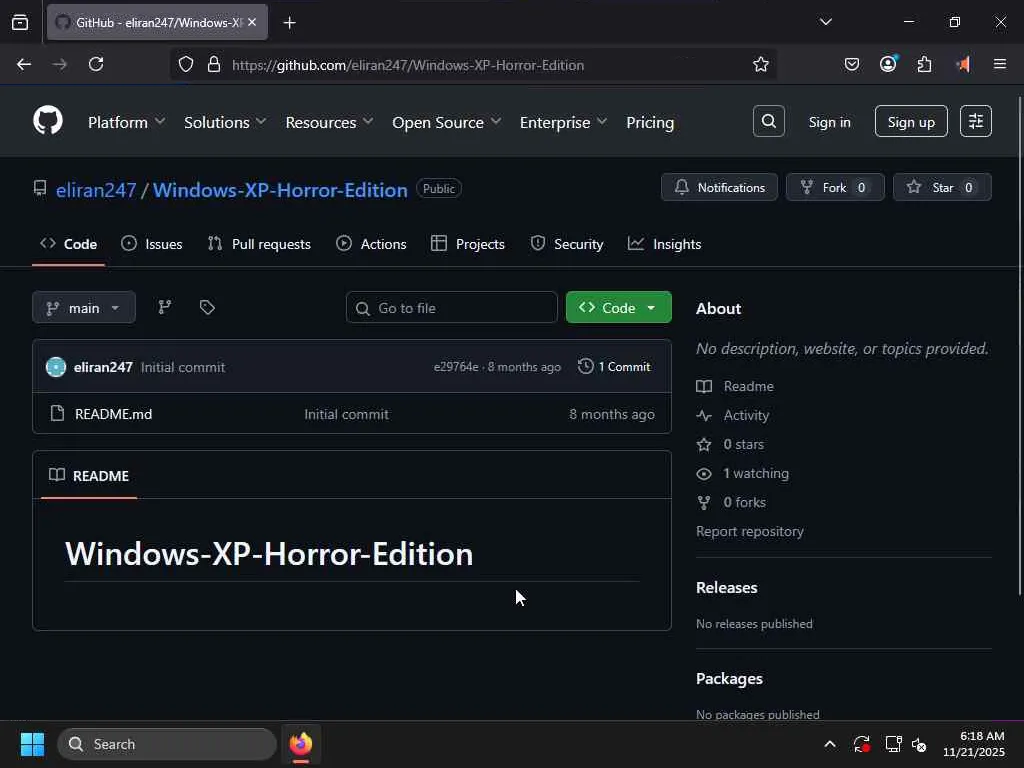The image size is (1024, 768).
Task: Bookmark this page with the star
Action: coord(760,65)
